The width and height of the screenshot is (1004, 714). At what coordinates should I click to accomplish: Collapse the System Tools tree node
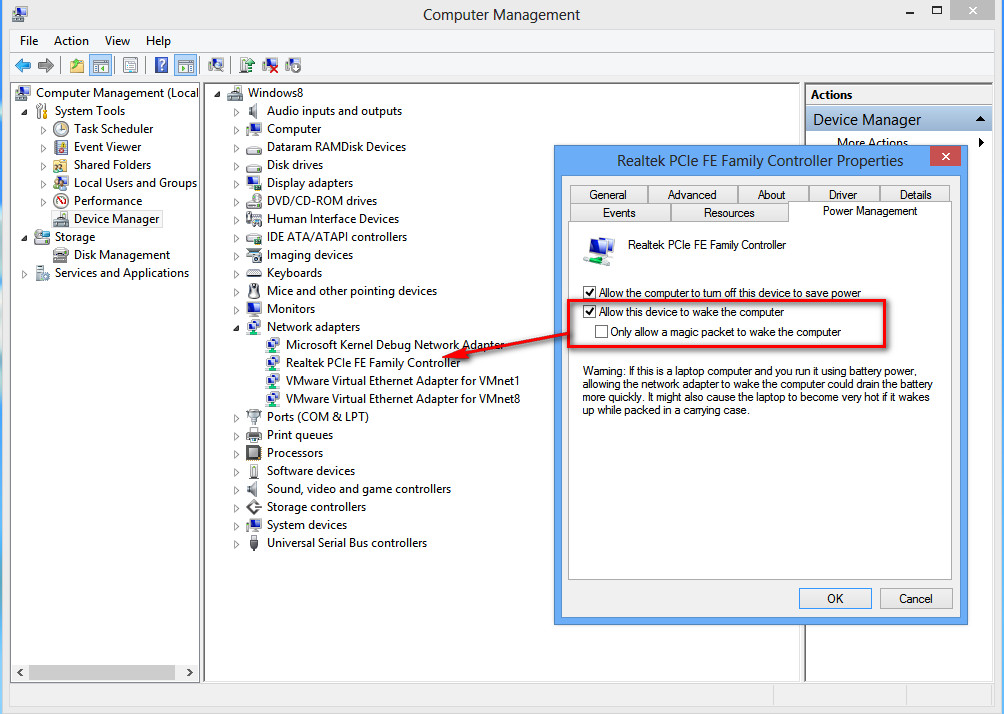point(24,111)
